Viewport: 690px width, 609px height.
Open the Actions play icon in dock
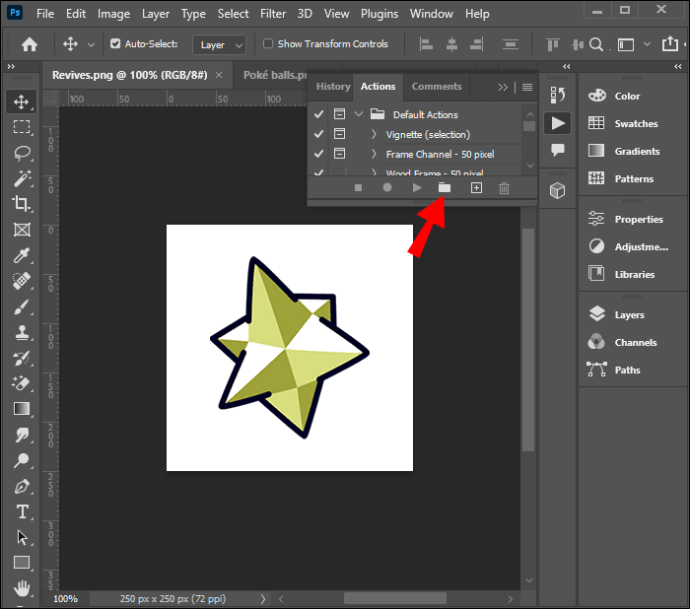[558, 123]
